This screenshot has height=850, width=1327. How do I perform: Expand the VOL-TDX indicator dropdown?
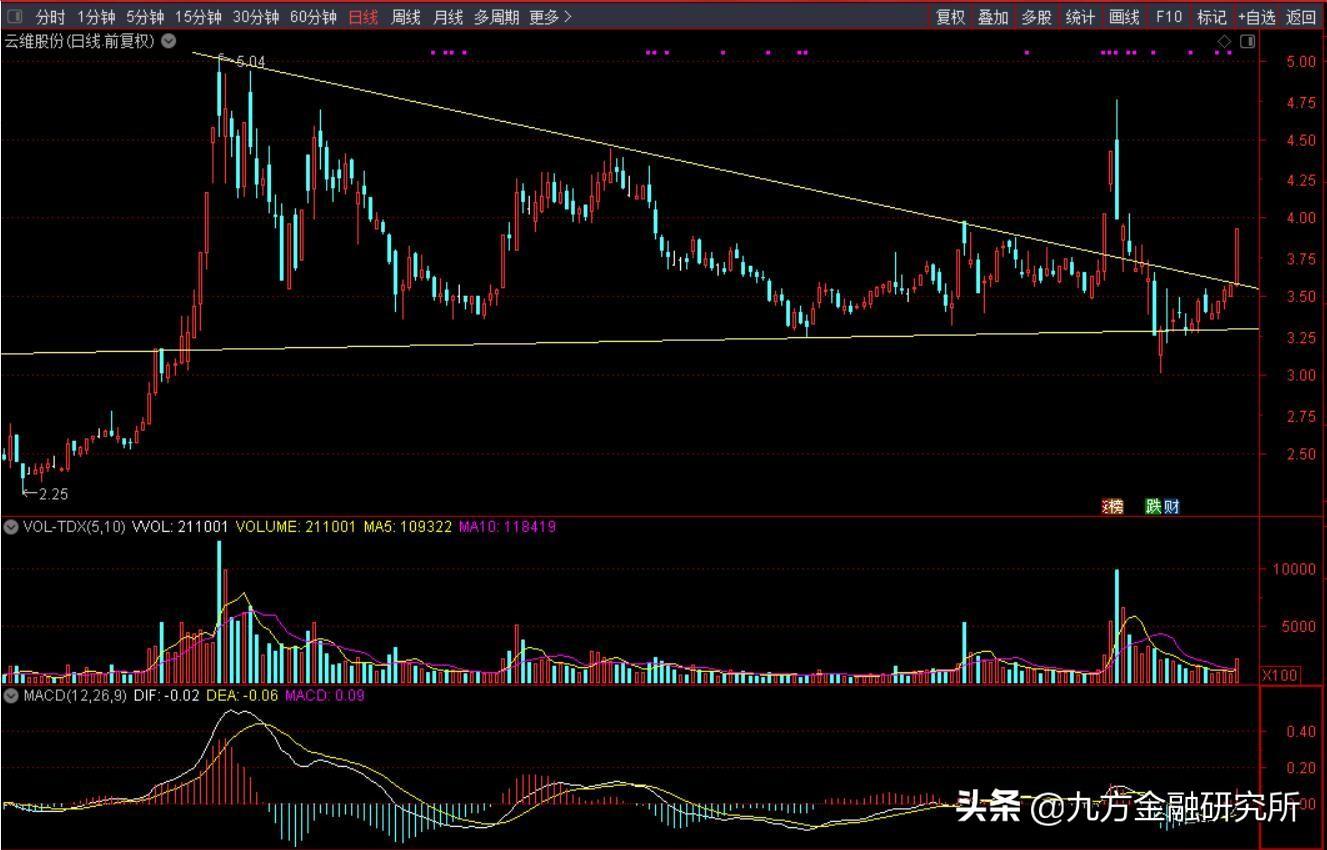pyautogui.click(x=11, y=526)
